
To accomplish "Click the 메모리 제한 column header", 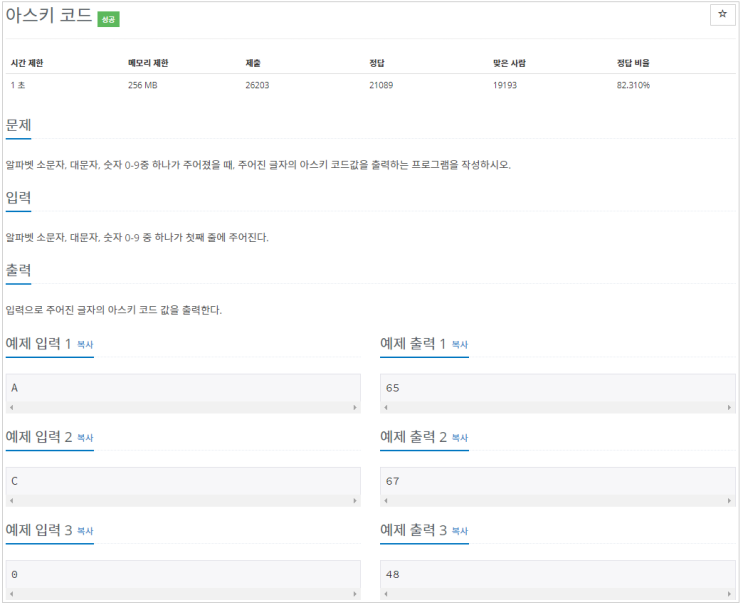I will tap(148, 63).
